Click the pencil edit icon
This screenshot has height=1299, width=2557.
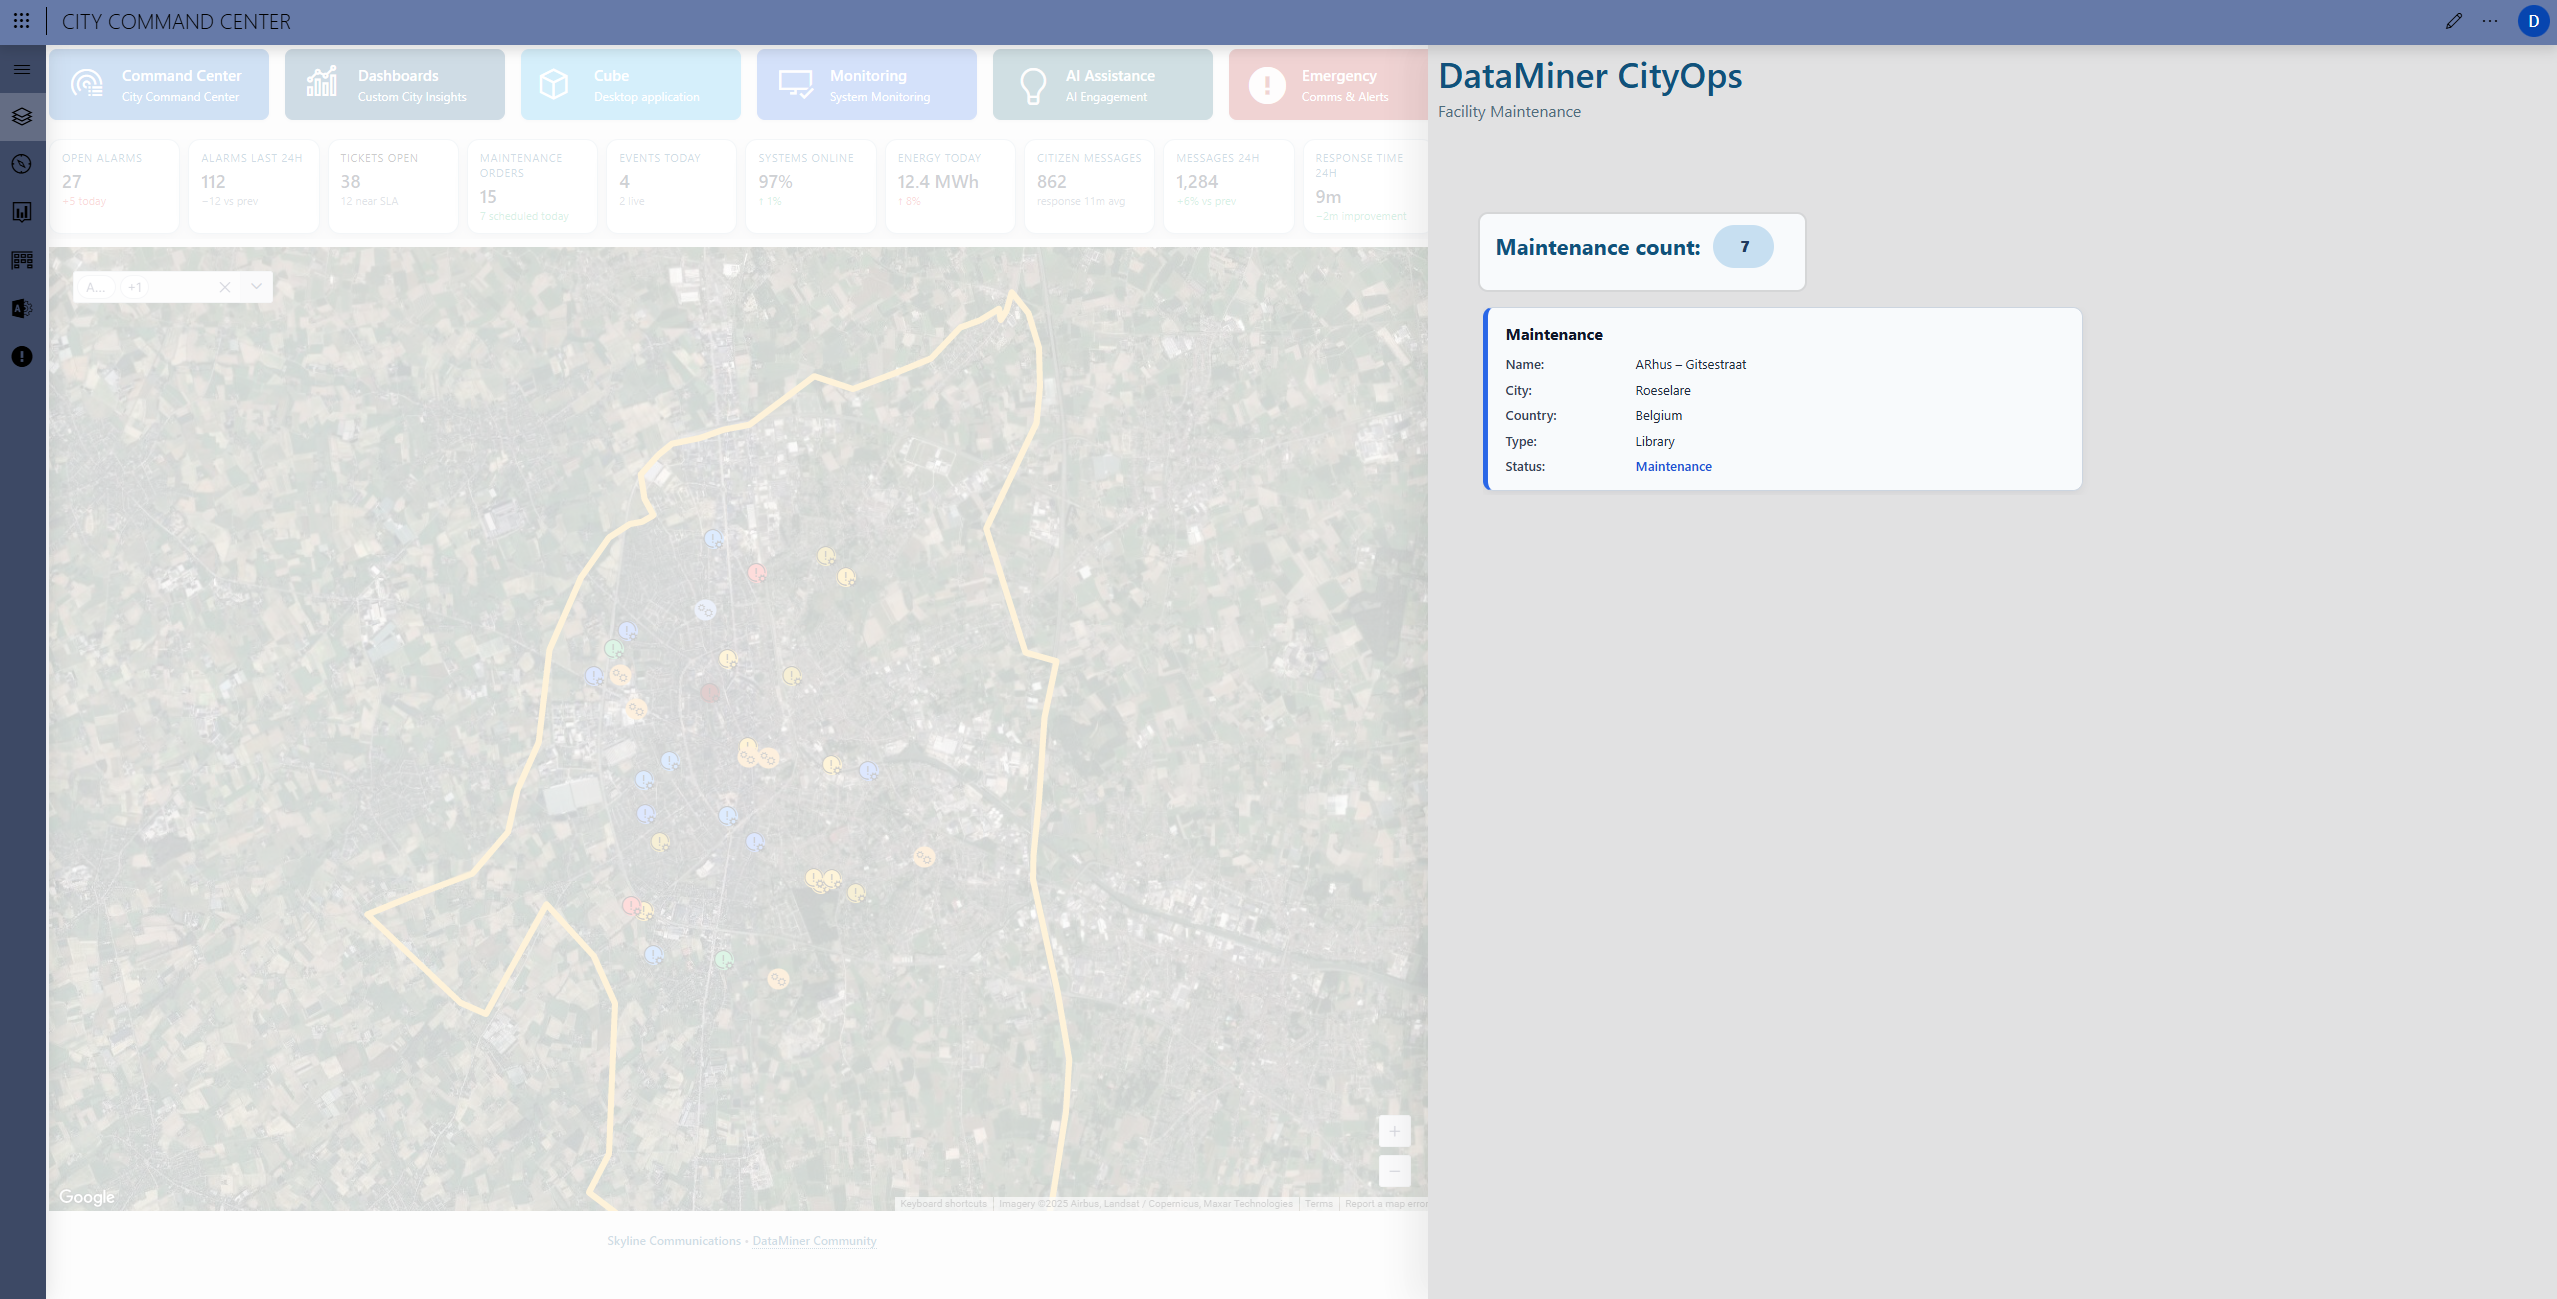tap(2453, 21)
